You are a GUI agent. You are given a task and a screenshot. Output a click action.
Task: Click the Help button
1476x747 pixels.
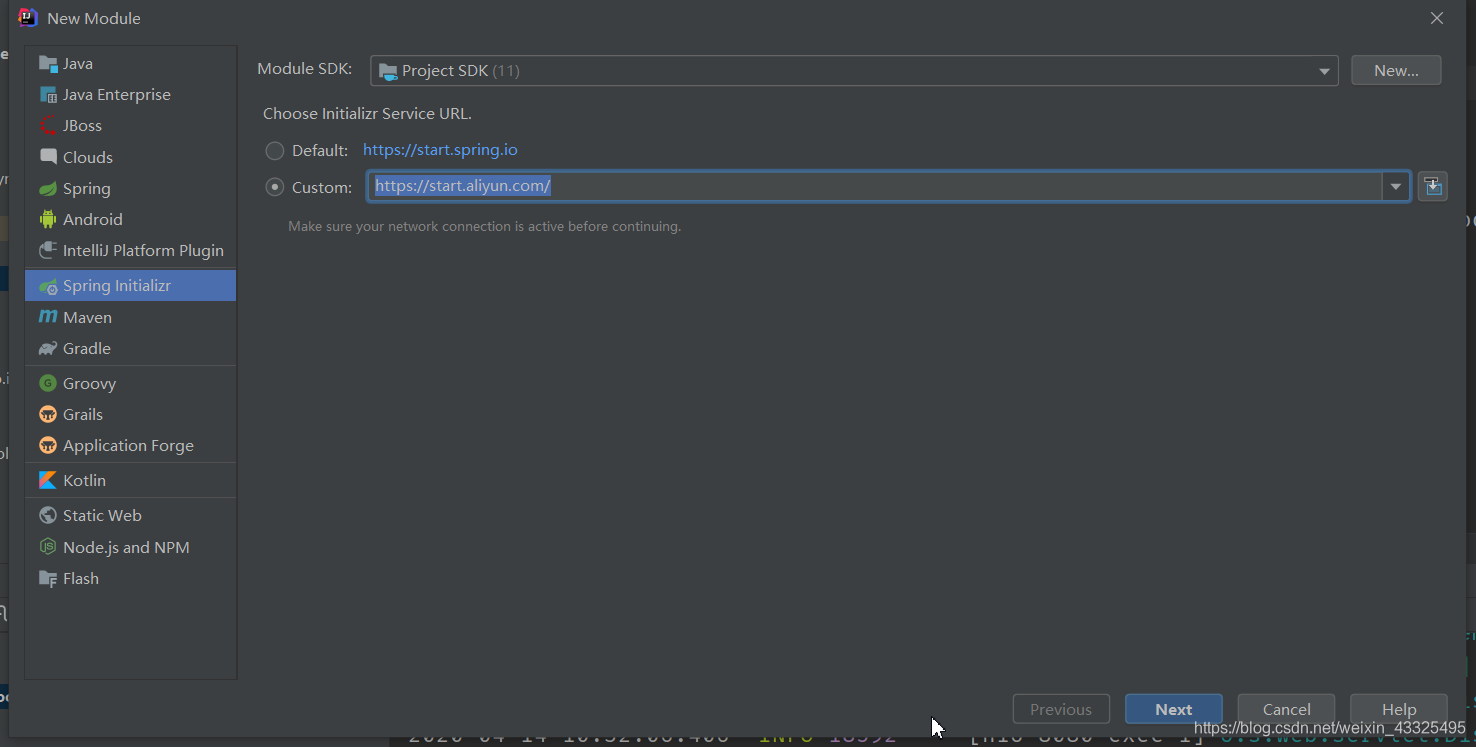tap(1399, 709)
